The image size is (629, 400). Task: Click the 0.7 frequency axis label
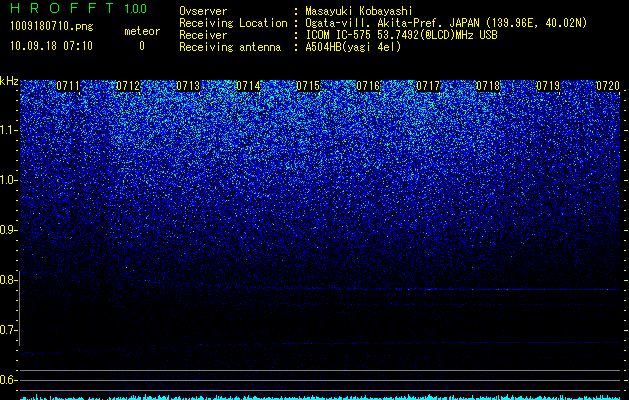8,330
